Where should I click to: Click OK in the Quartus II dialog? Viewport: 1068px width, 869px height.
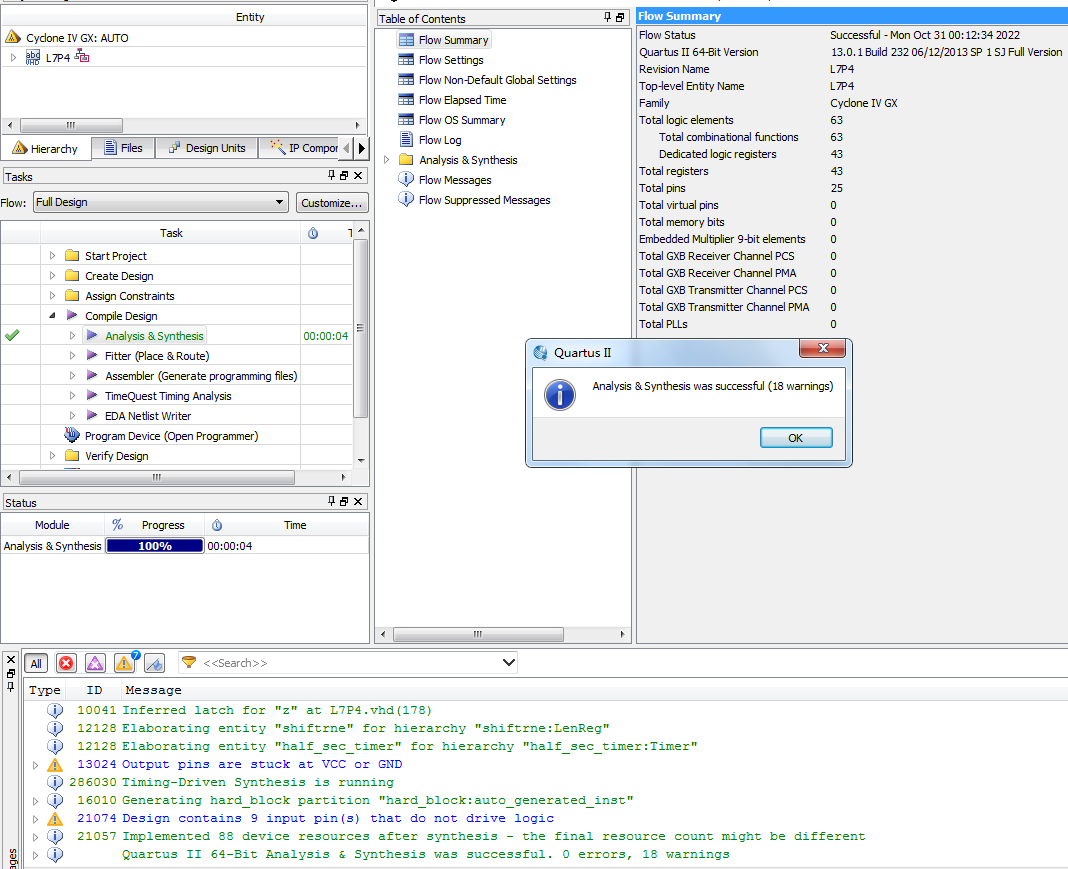(x=796, y=438)
